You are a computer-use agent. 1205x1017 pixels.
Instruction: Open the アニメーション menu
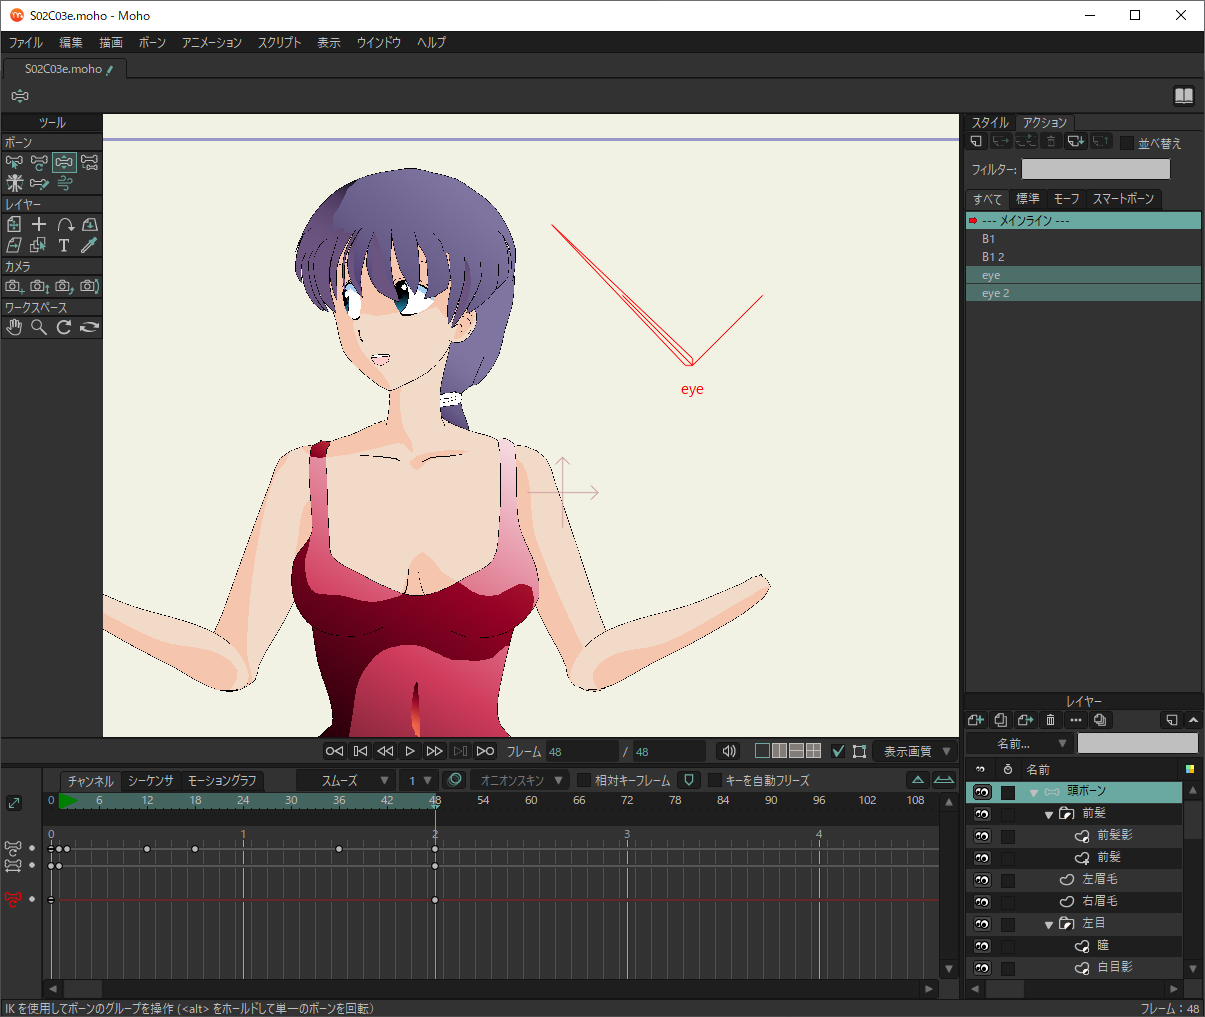[212, 43]
